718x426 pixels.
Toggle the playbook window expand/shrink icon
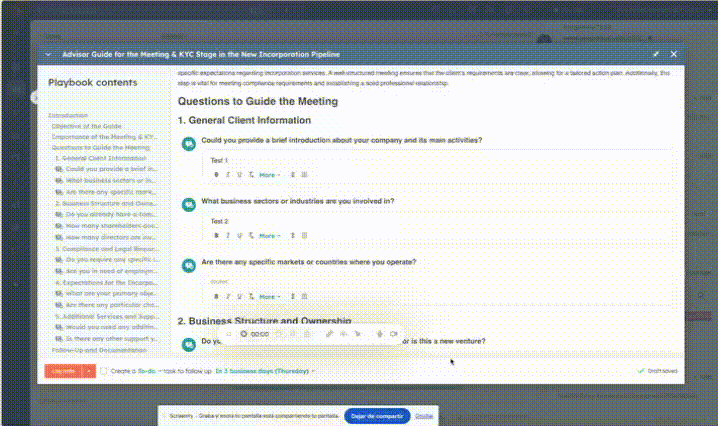tap(656, 54)
